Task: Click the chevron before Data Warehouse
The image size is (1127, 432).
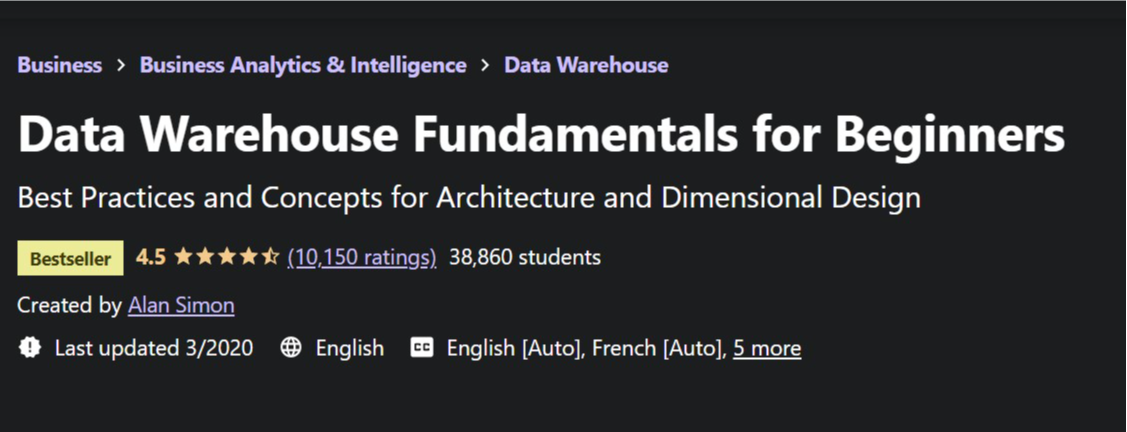Action: point(485,65)
